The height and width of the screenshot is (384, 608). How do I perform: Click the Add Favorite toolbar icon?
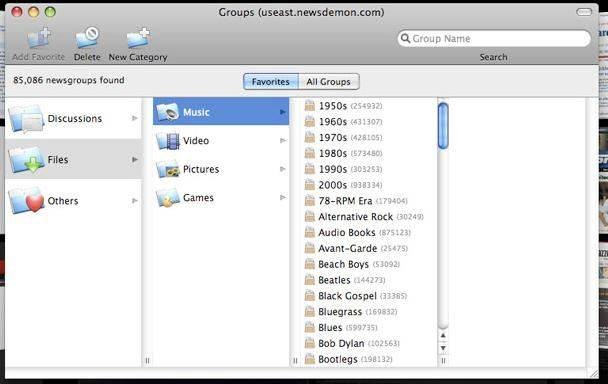pos(38,39)
